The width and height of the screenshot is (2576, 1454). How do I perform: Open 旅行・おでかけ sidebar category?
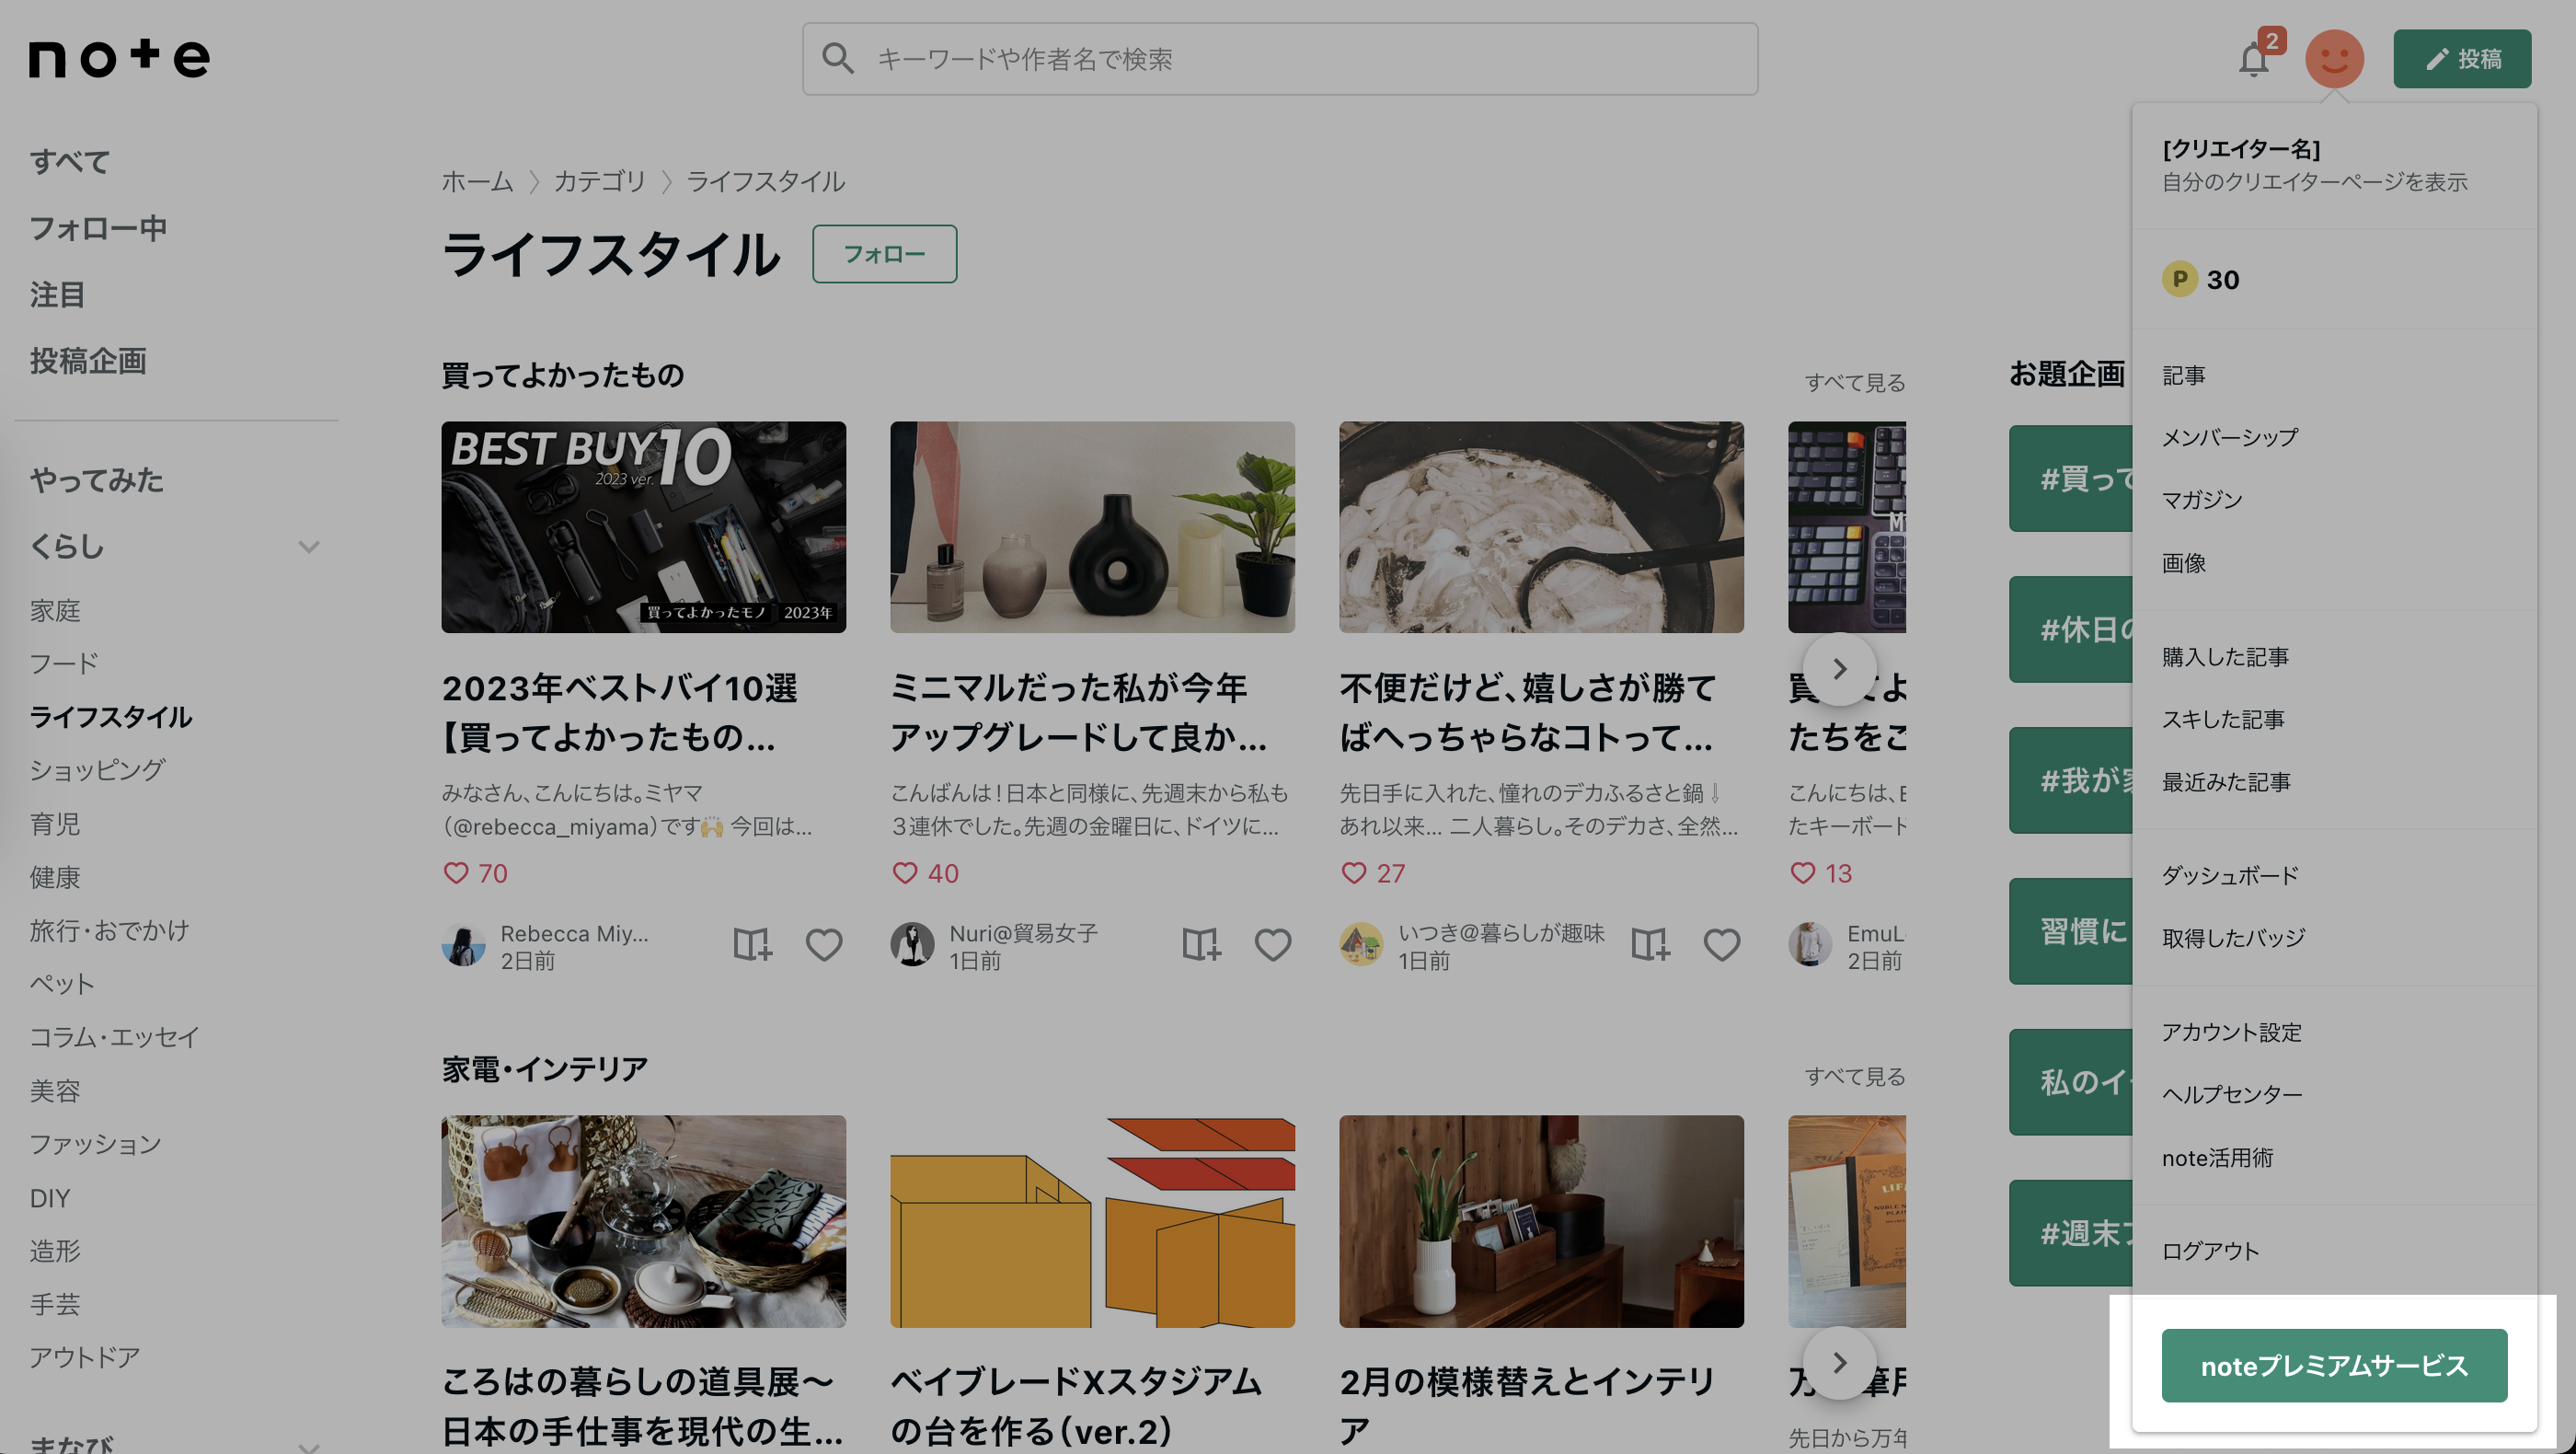point(109,930)
